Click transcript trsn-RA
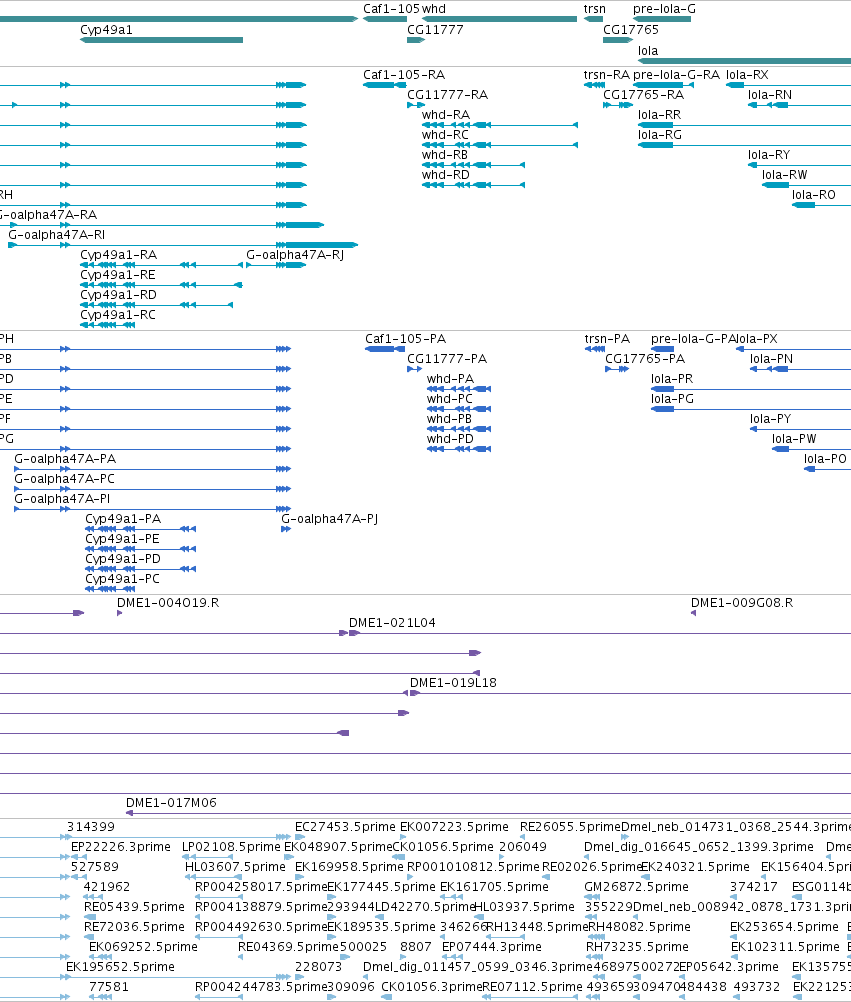This screenshot has height=1002, width=851. (606, 75)
